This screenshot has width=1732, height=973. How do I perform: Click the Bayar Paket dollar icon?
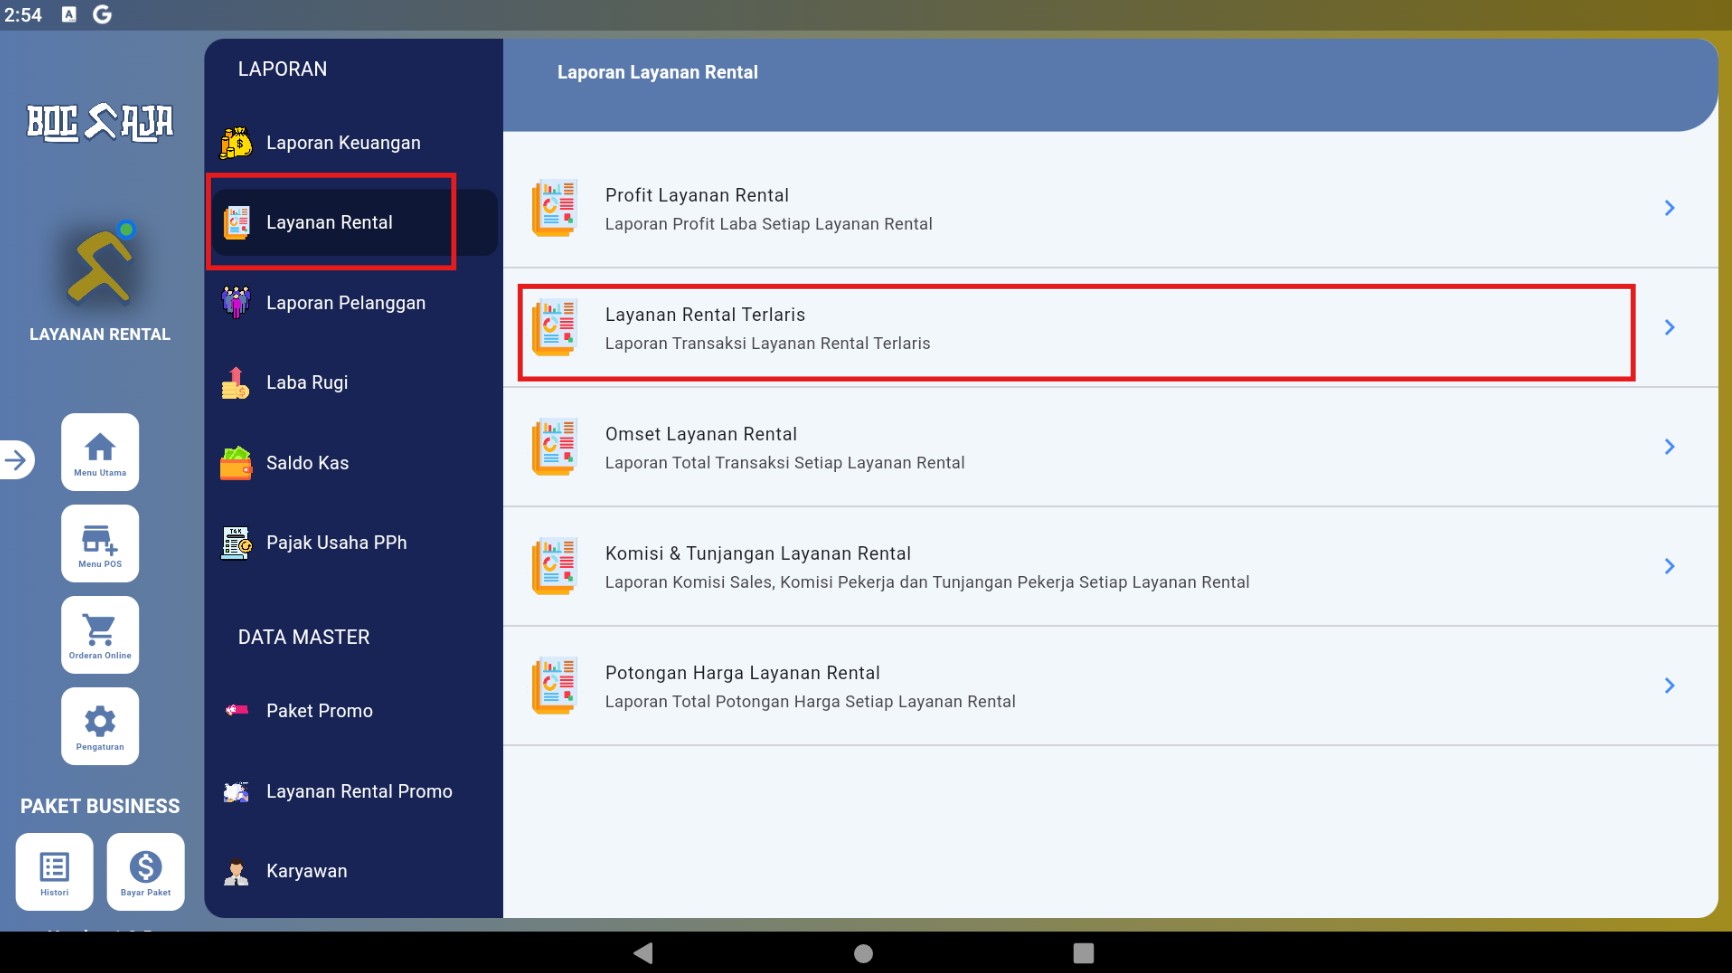[146, 872]
